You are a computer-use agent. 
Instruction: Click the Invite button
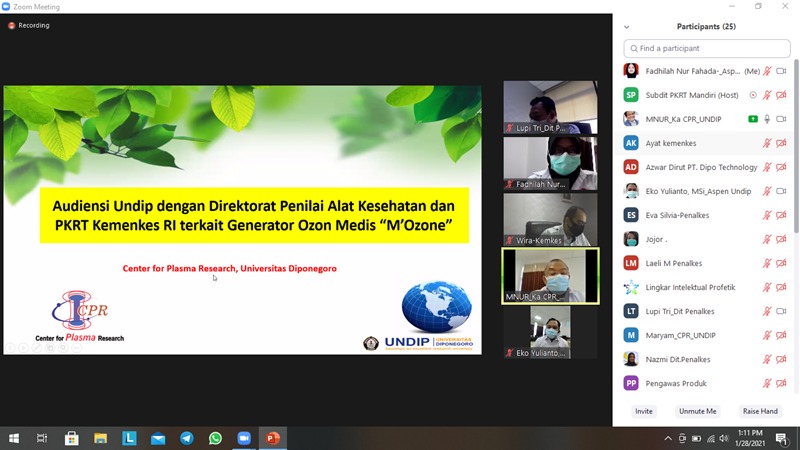click(x=643, y=411)
